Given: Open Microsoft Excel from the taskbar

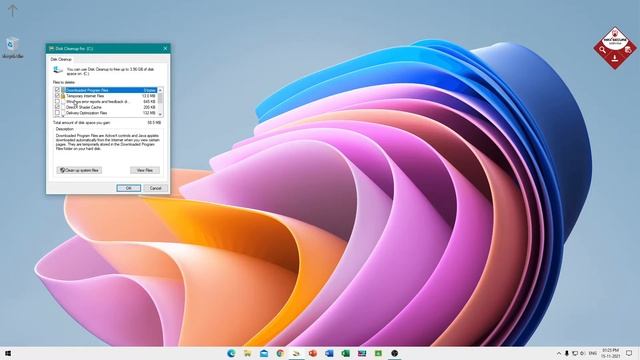Looking at the screenshot, I should click(x=346, y=353).
